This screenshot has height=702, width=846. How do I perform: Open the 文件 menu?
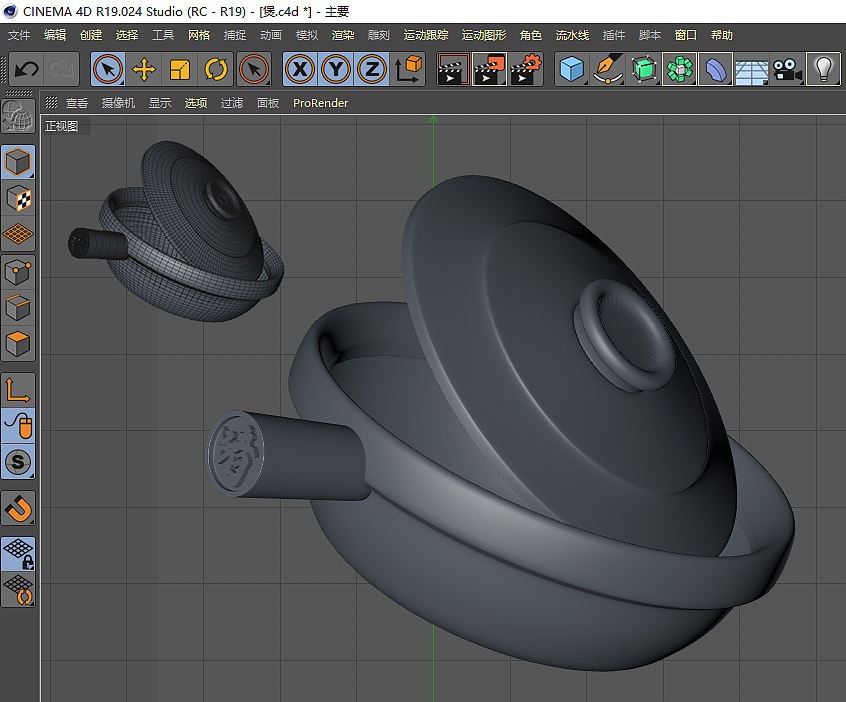[19, 35]
